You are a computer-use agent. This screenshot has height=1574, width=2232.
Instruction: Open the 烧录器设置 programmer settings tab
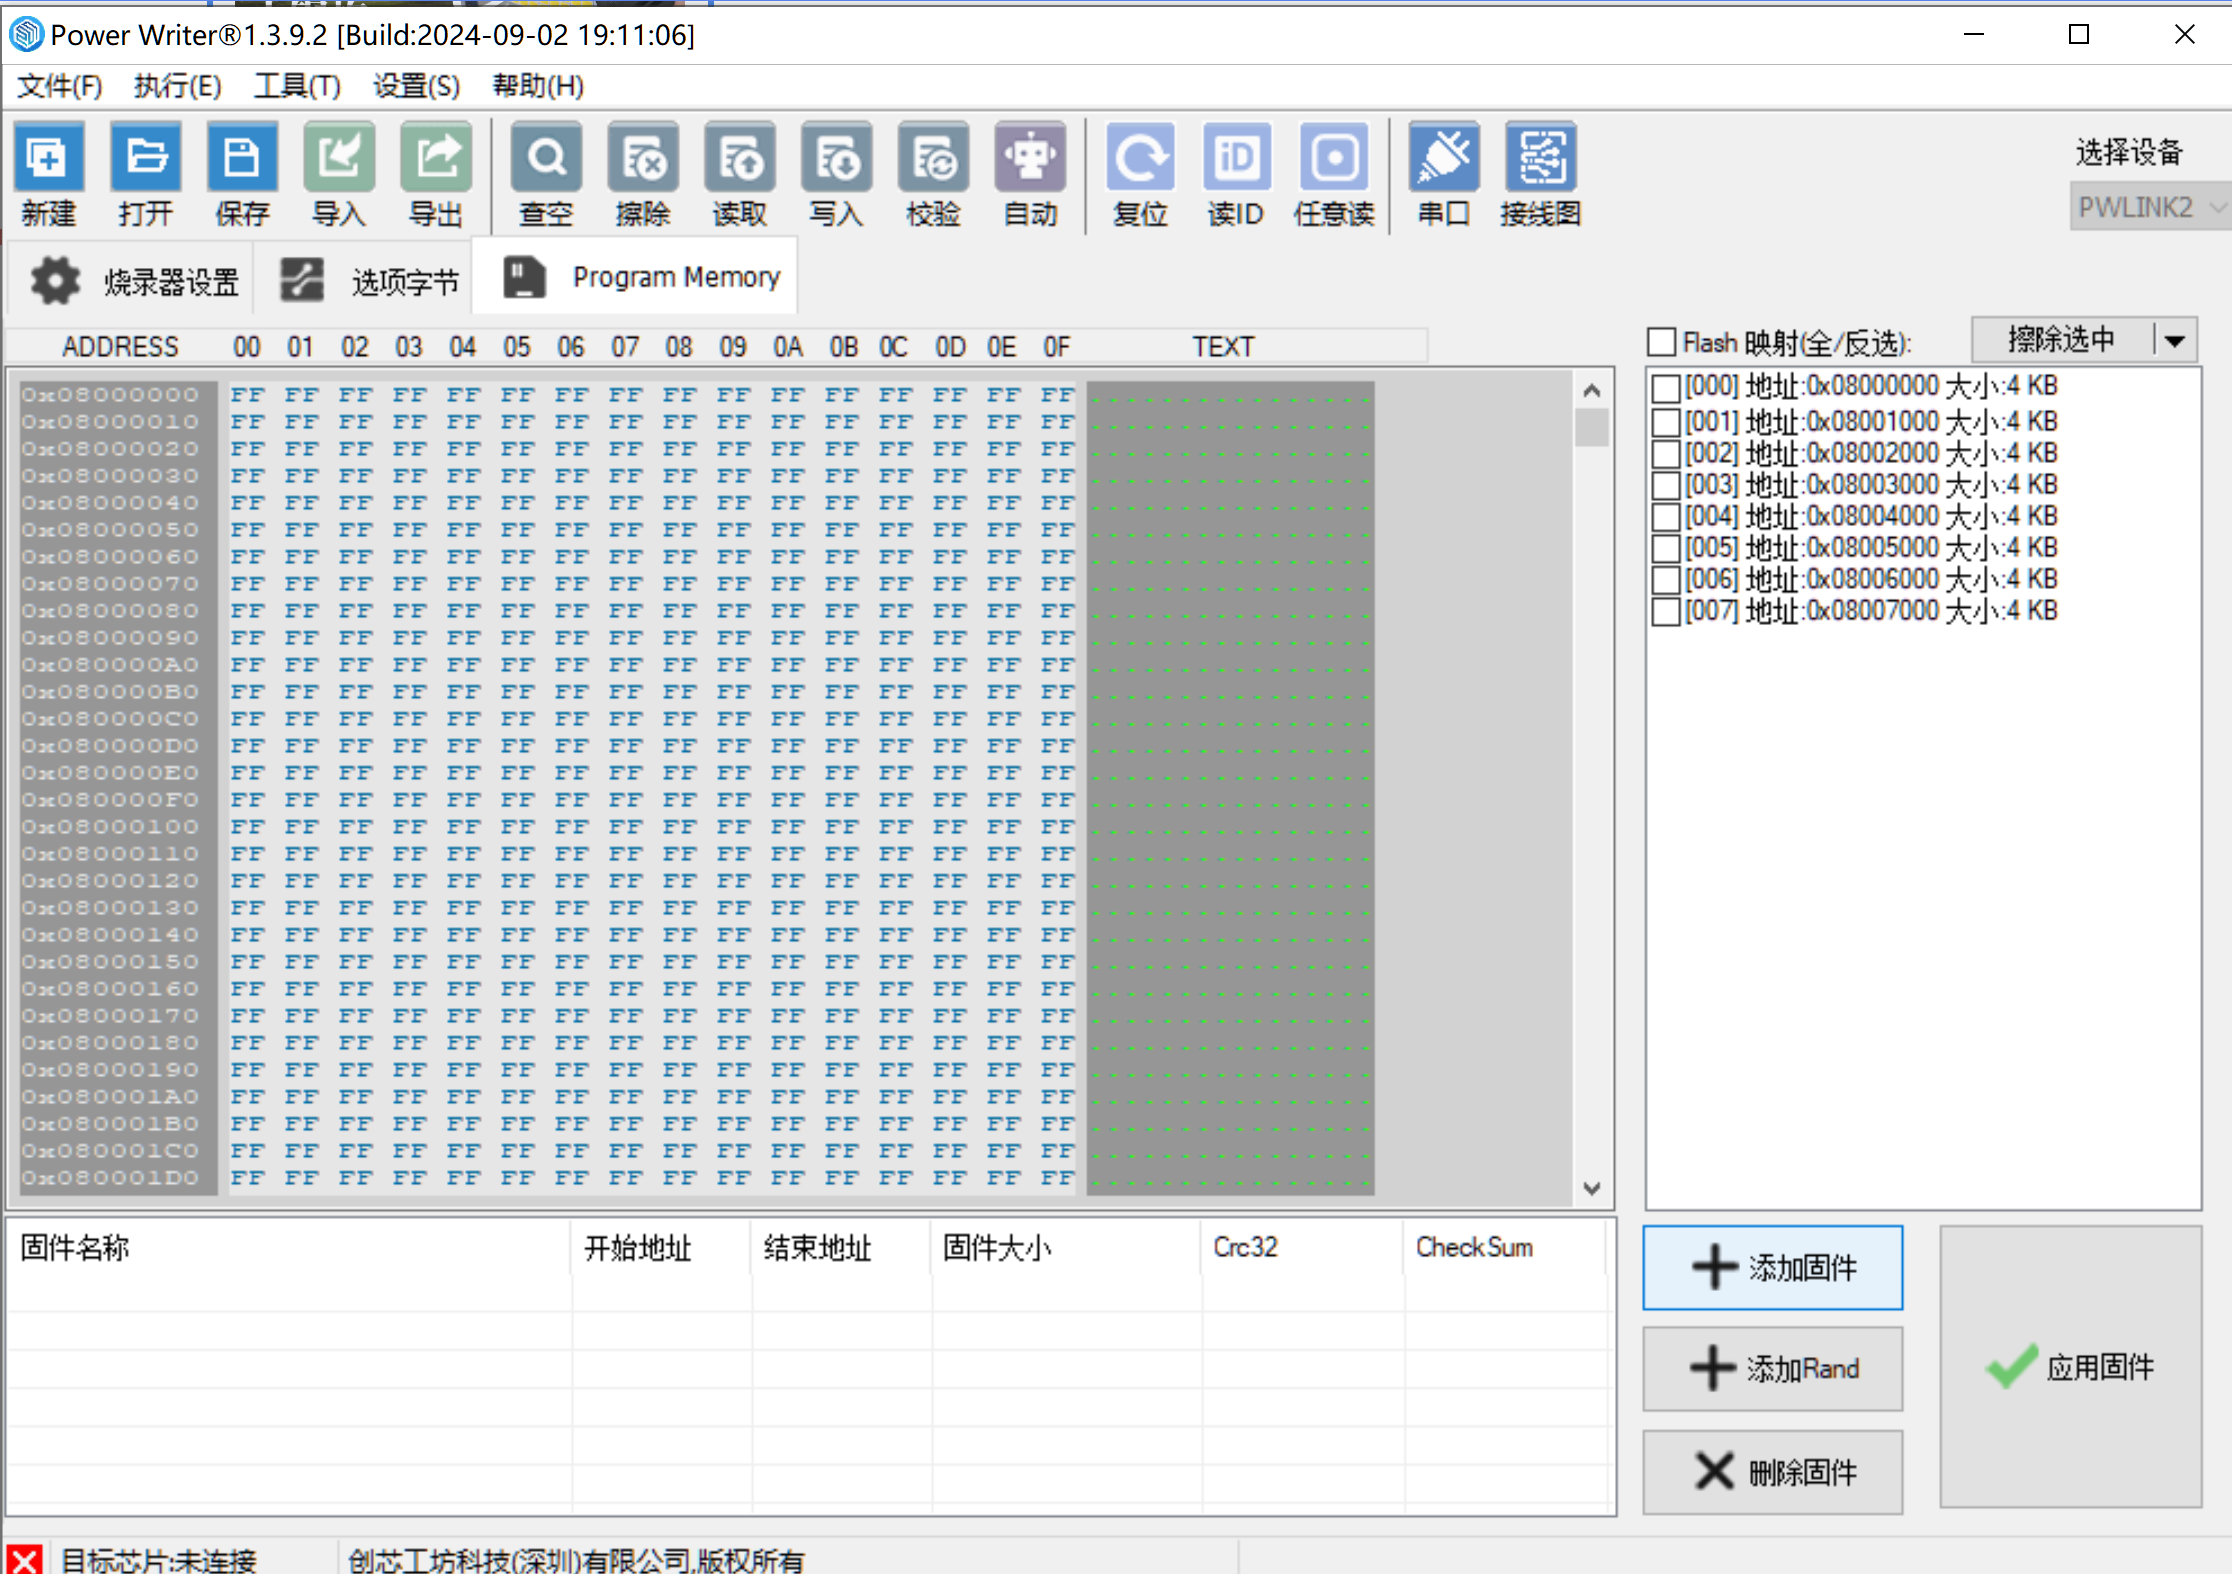[x=134, y=281]
